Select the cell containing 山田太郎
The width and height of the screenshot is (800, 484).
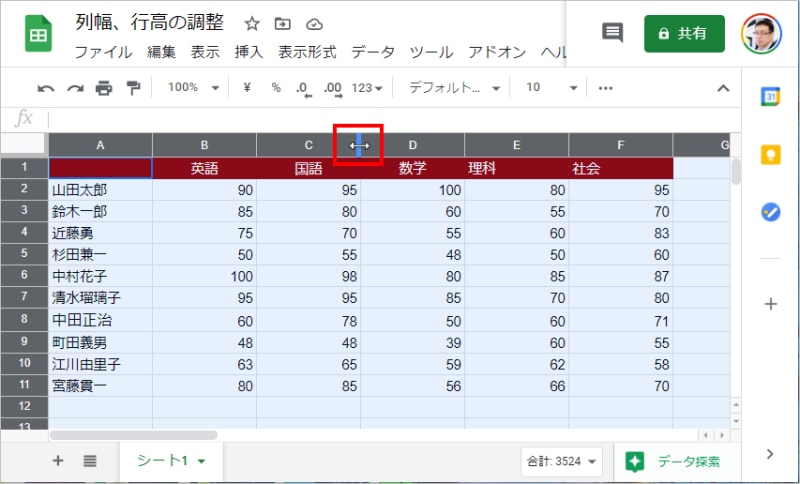pyautogui.click(x=101, y=190)
